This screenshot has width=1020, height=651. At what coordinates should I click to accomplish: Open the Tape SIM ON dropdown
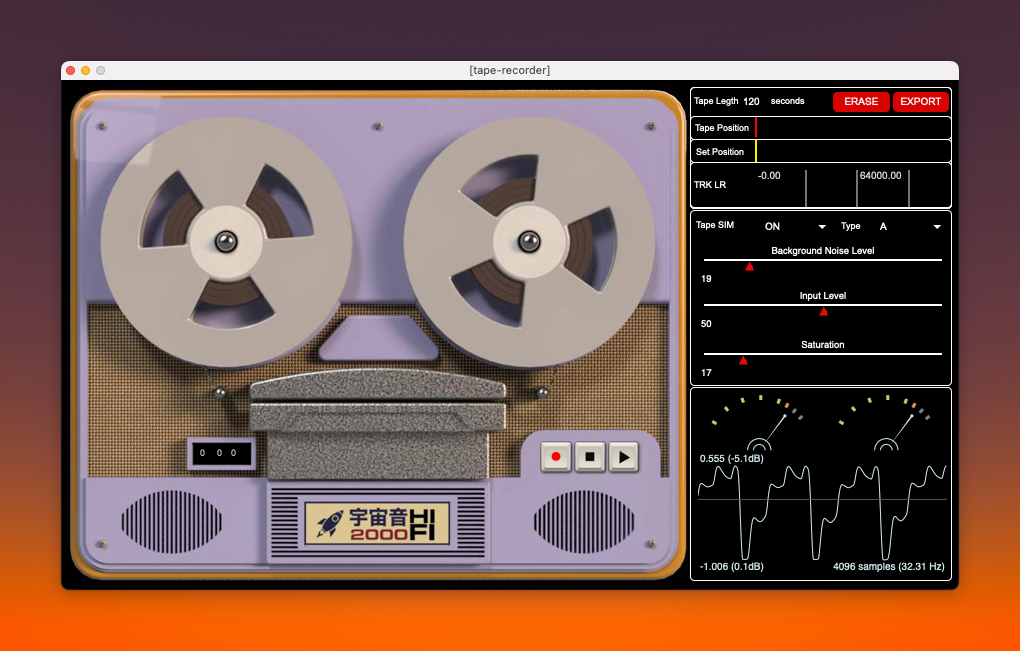click(x=795, y=227)
